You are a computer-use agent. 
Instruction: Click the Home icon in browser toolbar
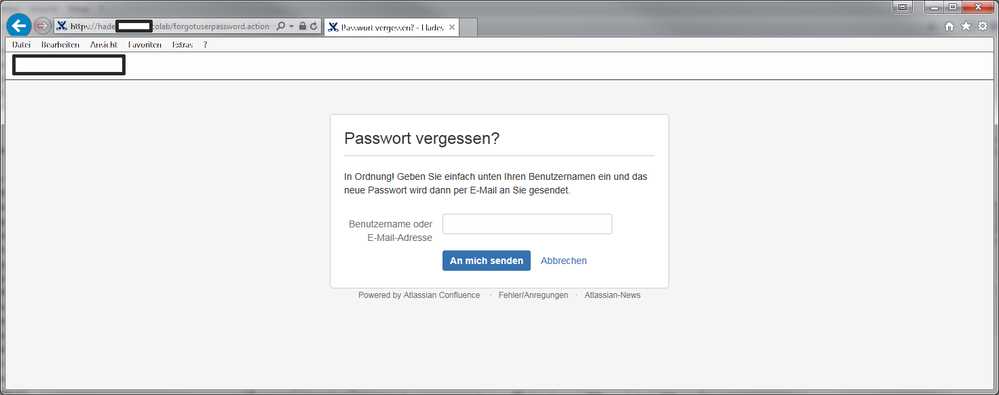coord(949,27)
